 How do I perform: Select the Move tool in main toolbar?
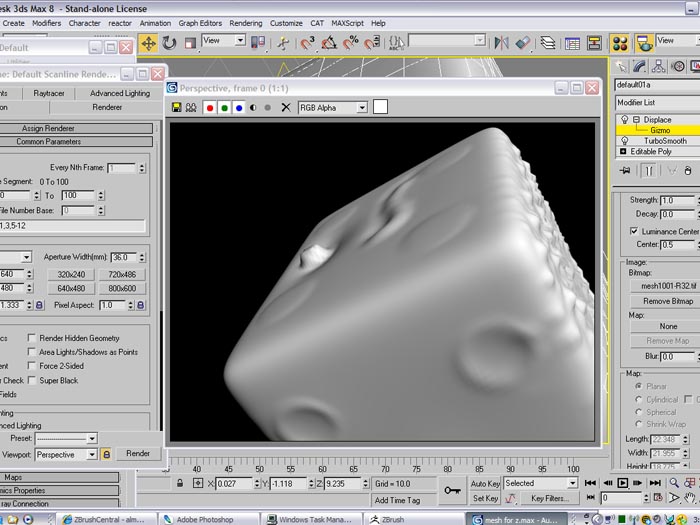148,43
